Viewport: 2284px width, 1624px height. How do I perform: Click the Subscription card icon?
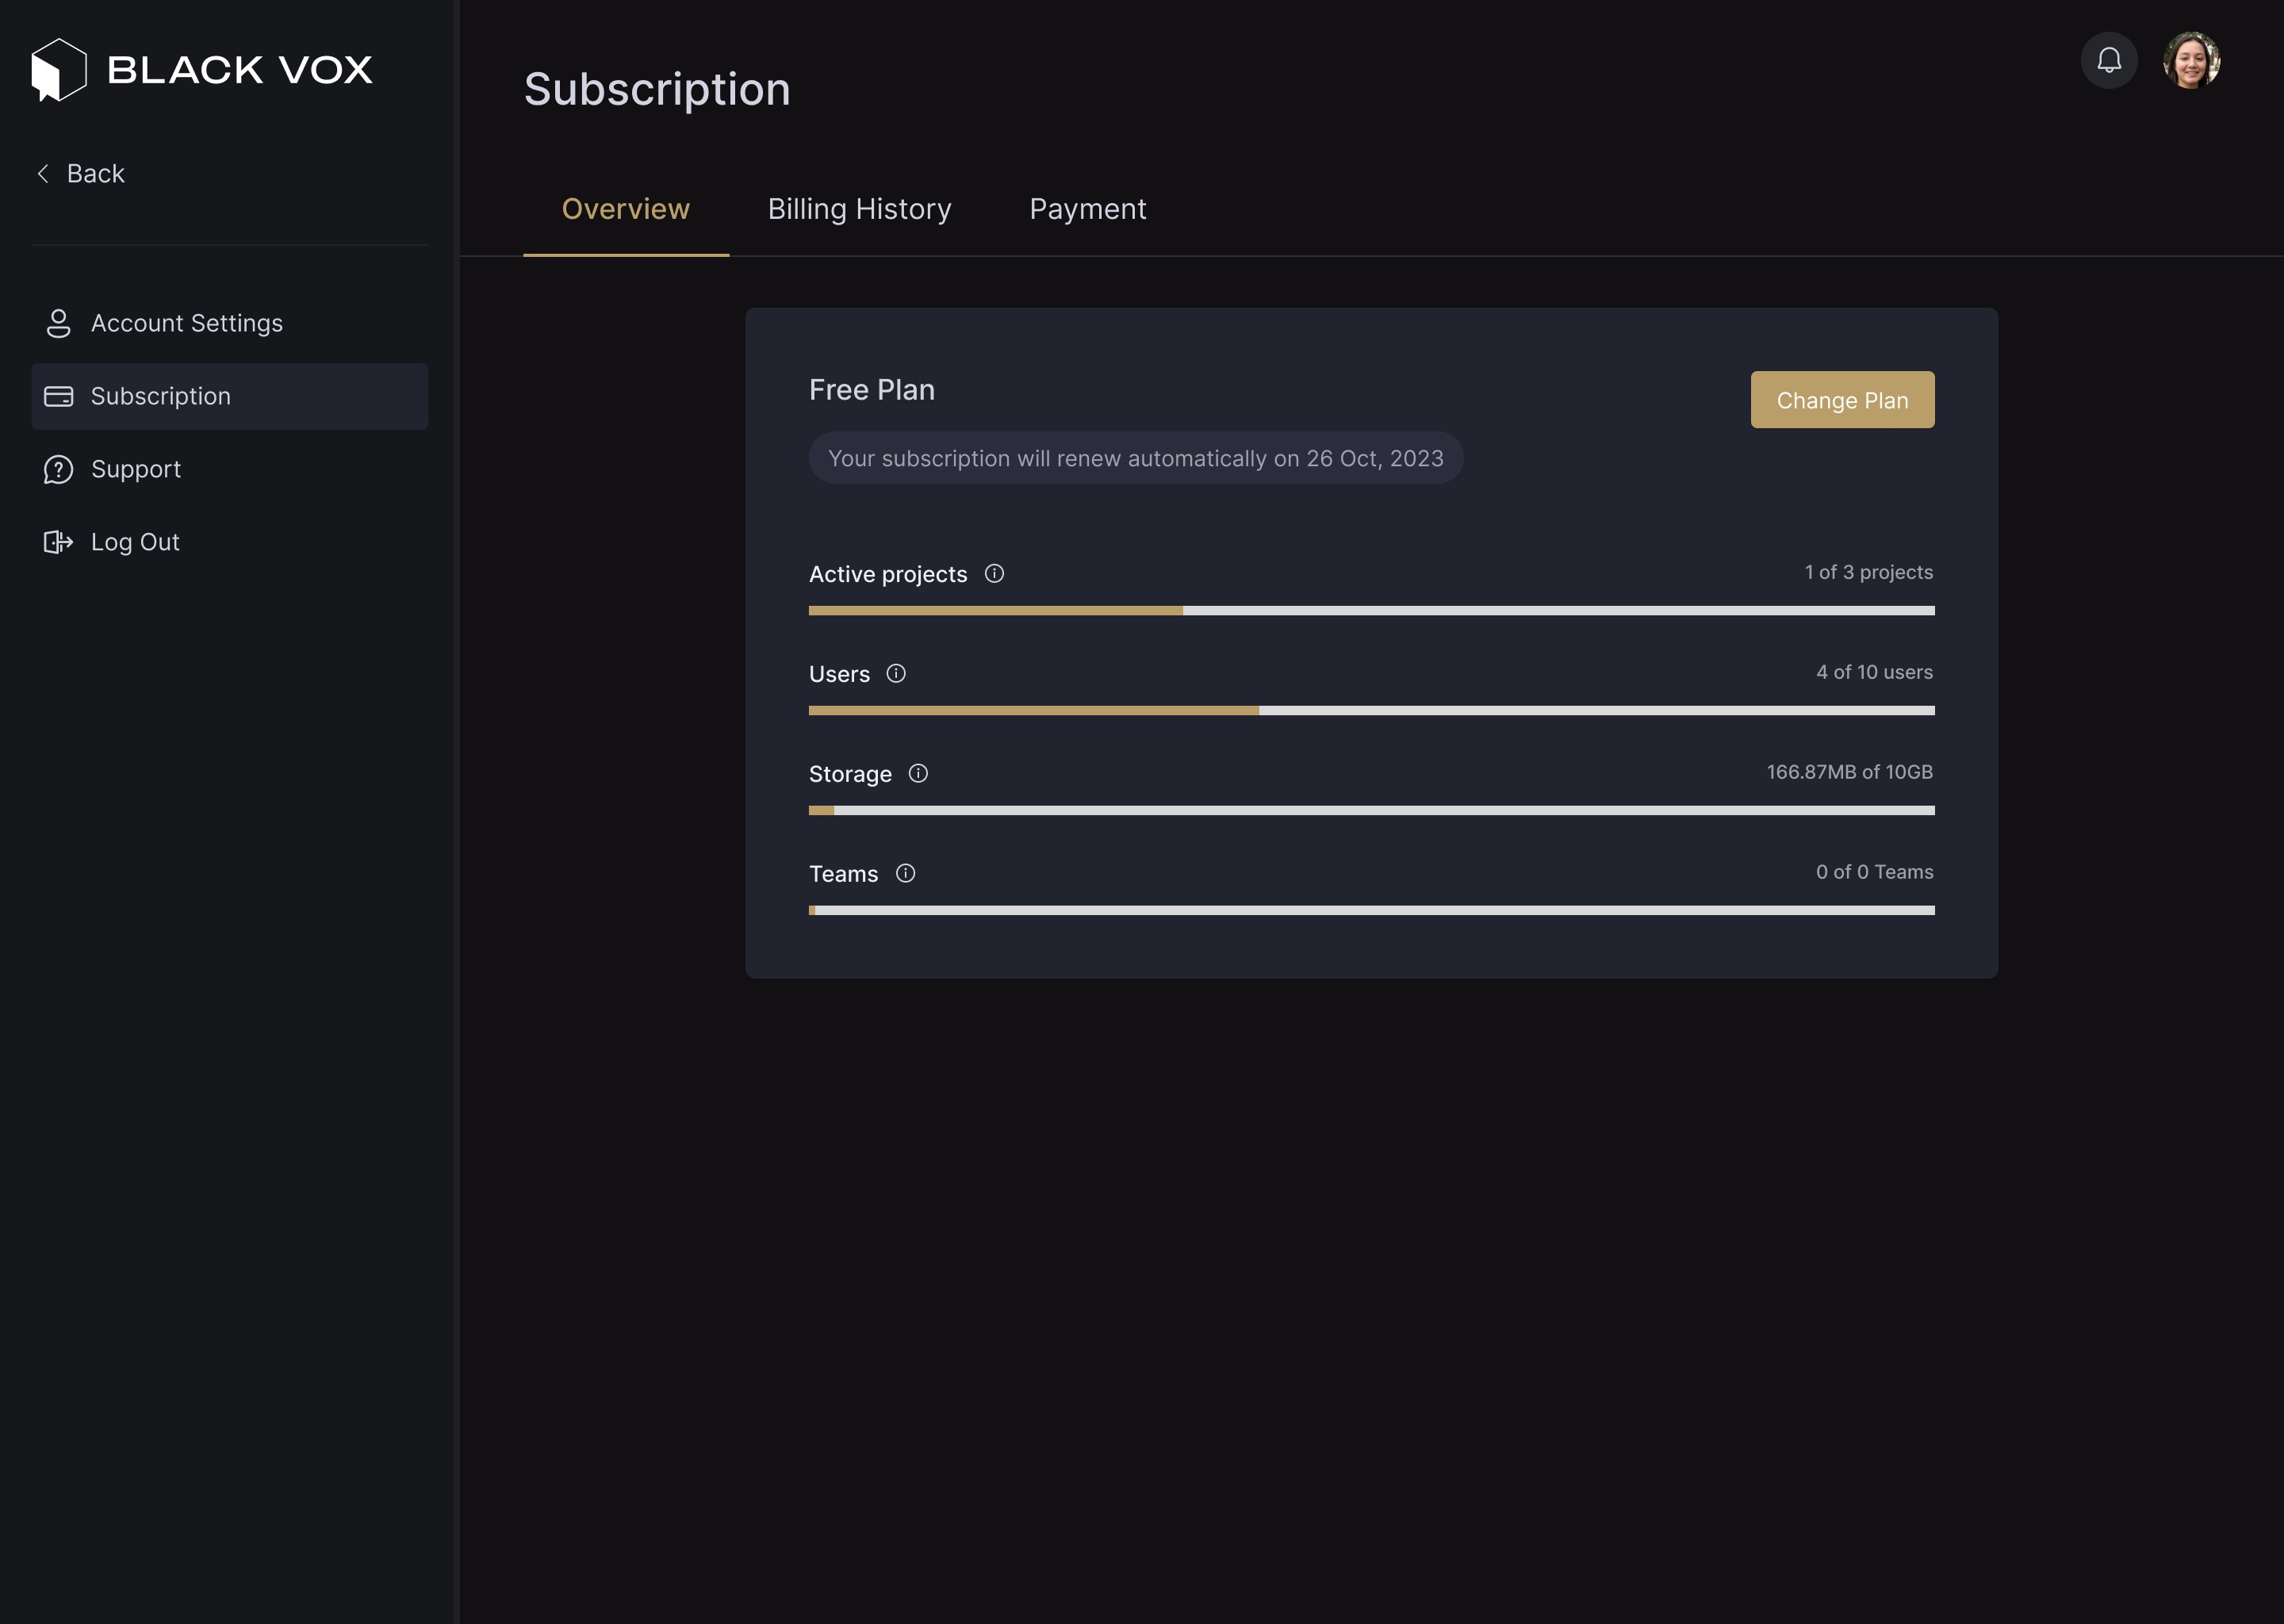58,396
